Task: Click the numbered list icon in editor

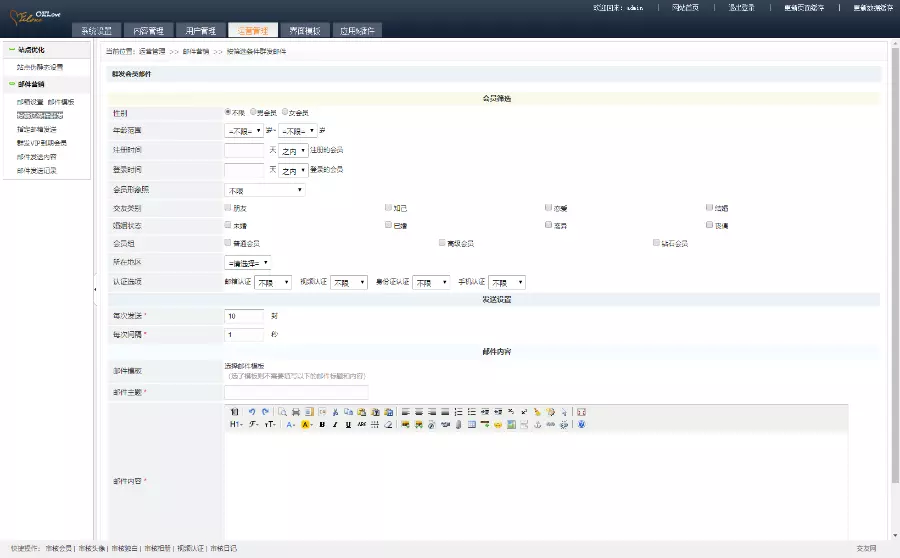Action: click(458, 412)
